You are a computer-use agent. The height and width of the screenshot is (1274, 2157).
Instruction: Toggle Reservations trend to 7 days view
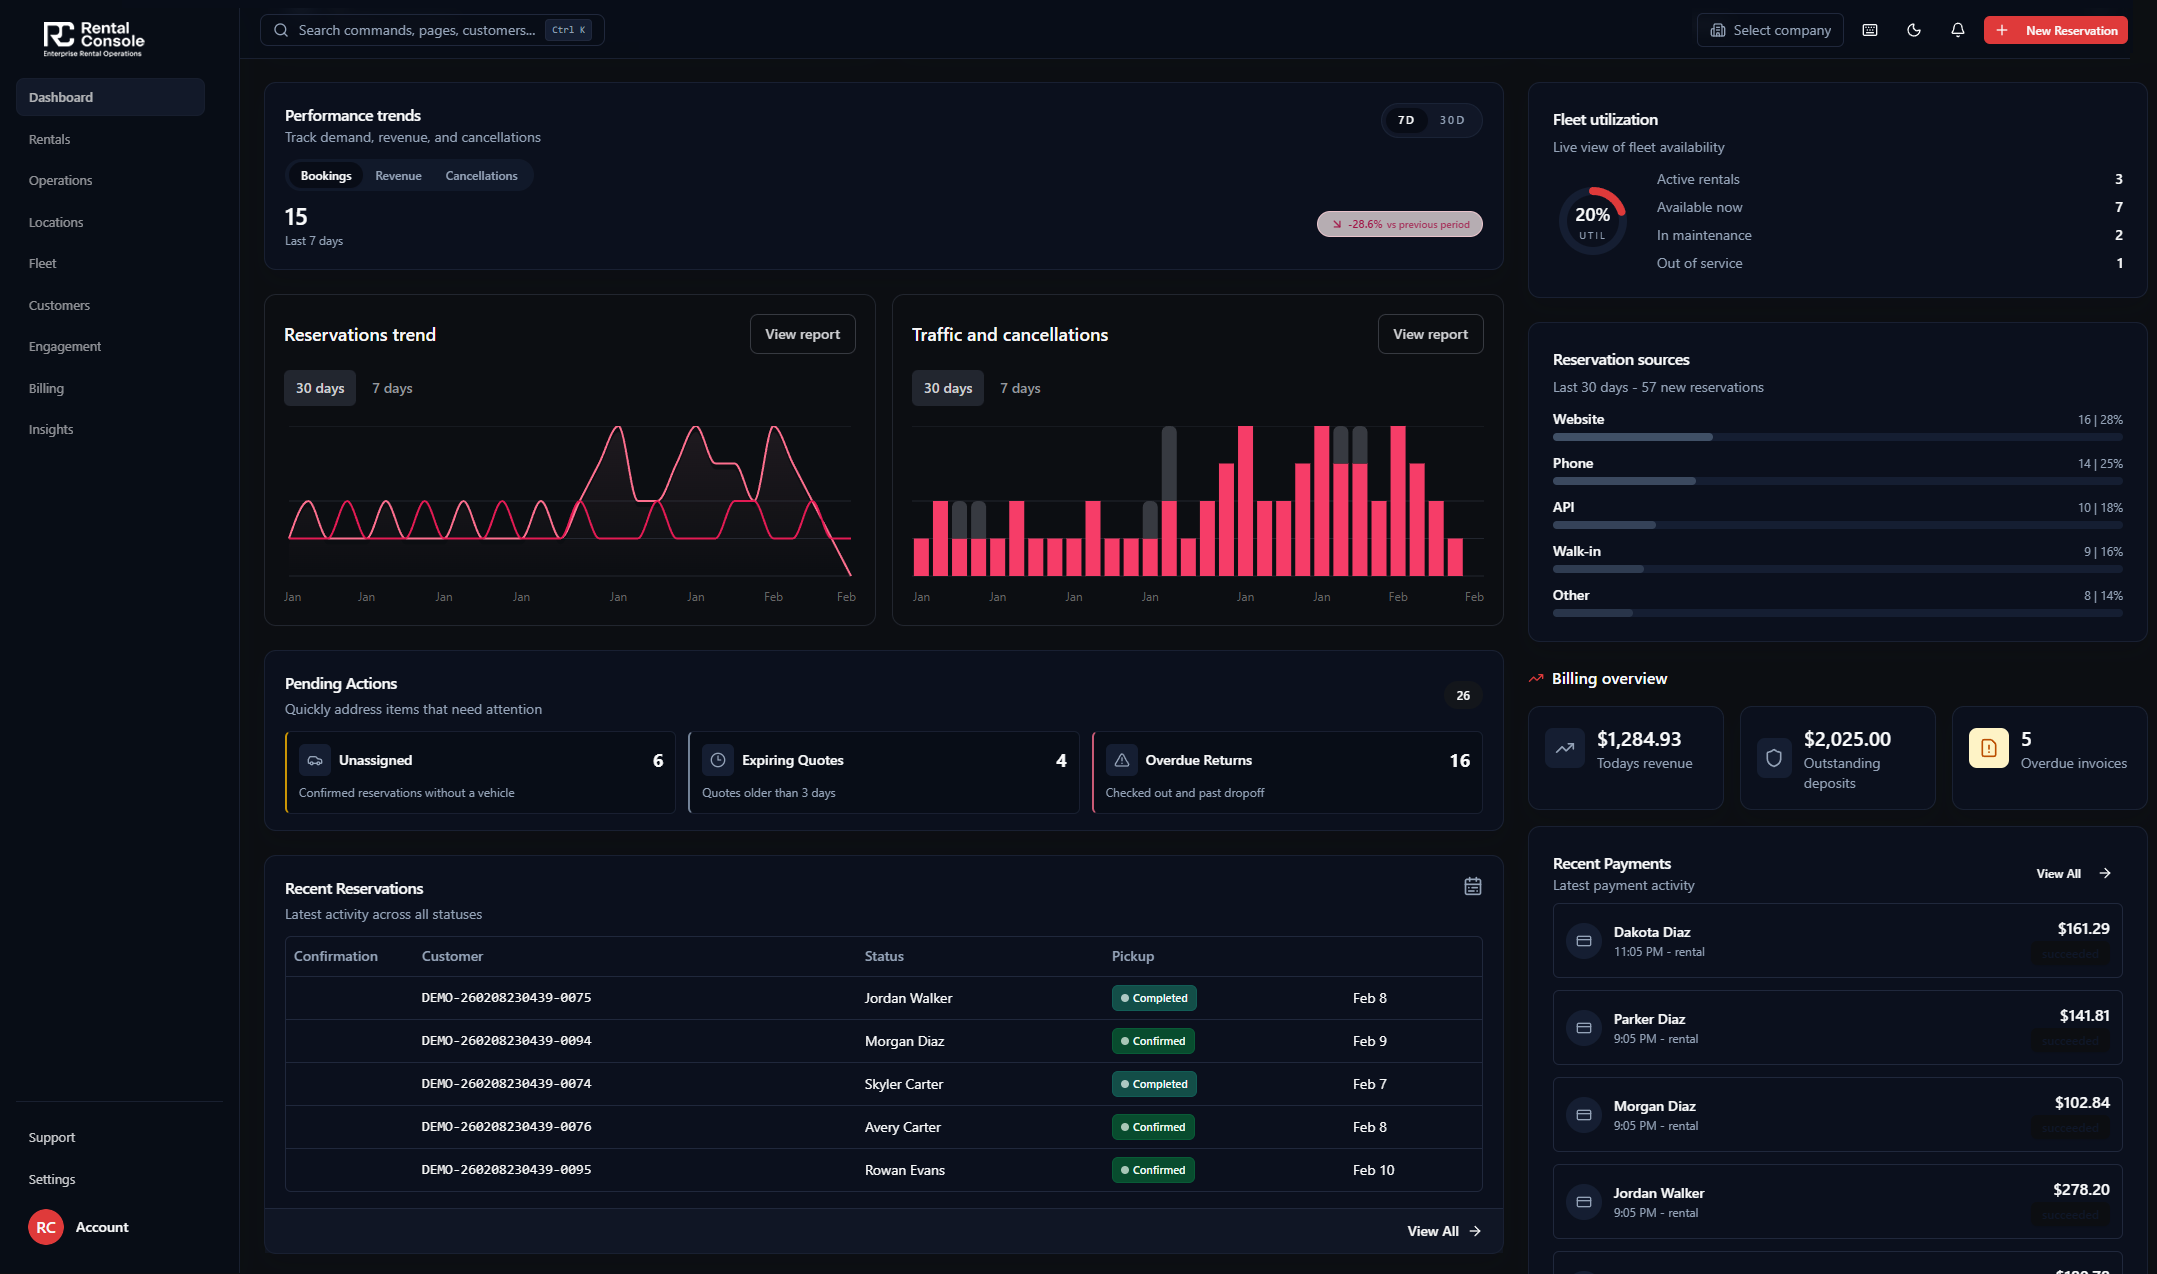(392, 388)
